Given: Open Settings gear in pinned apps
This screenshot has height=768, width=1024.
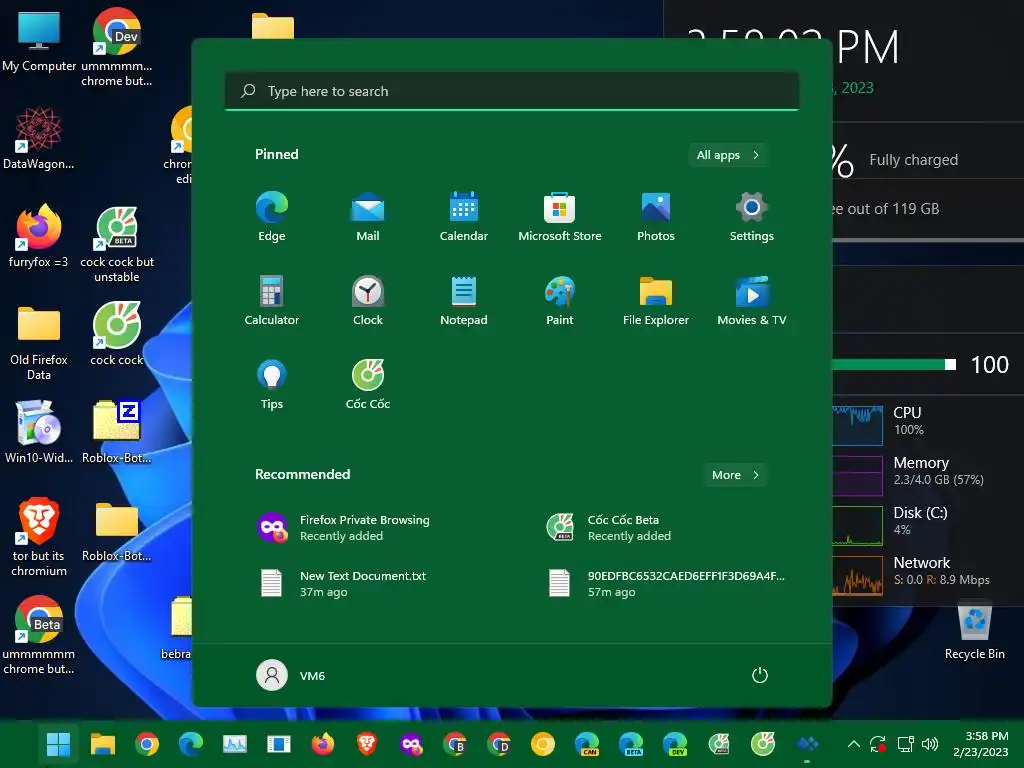Looking at the screenshot, I should pos(752,217).
